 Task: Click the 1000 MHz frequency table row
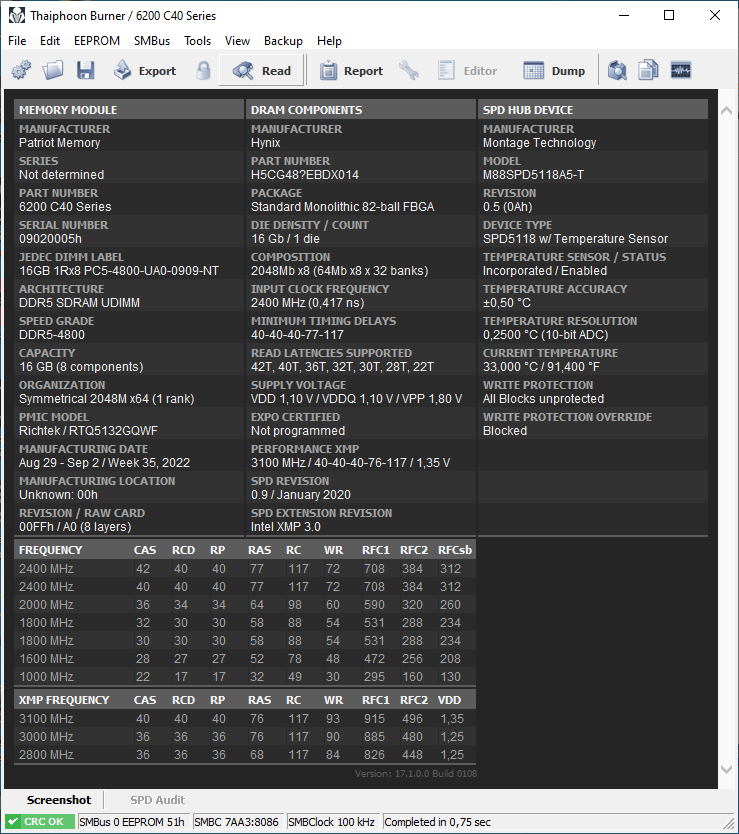245,677
